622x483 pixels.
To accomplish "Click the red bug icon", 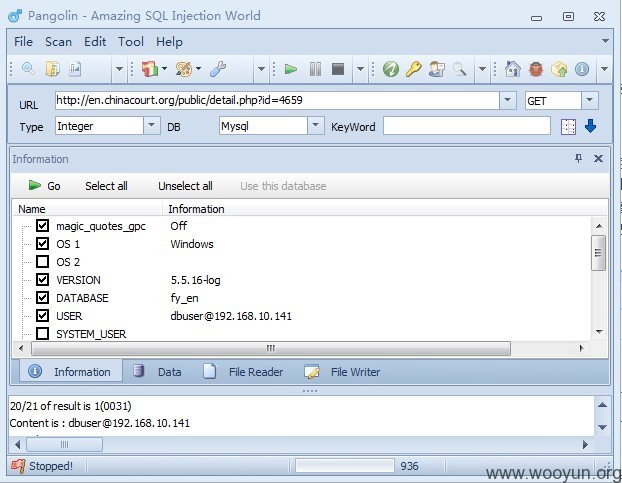I will coord(536,69).
